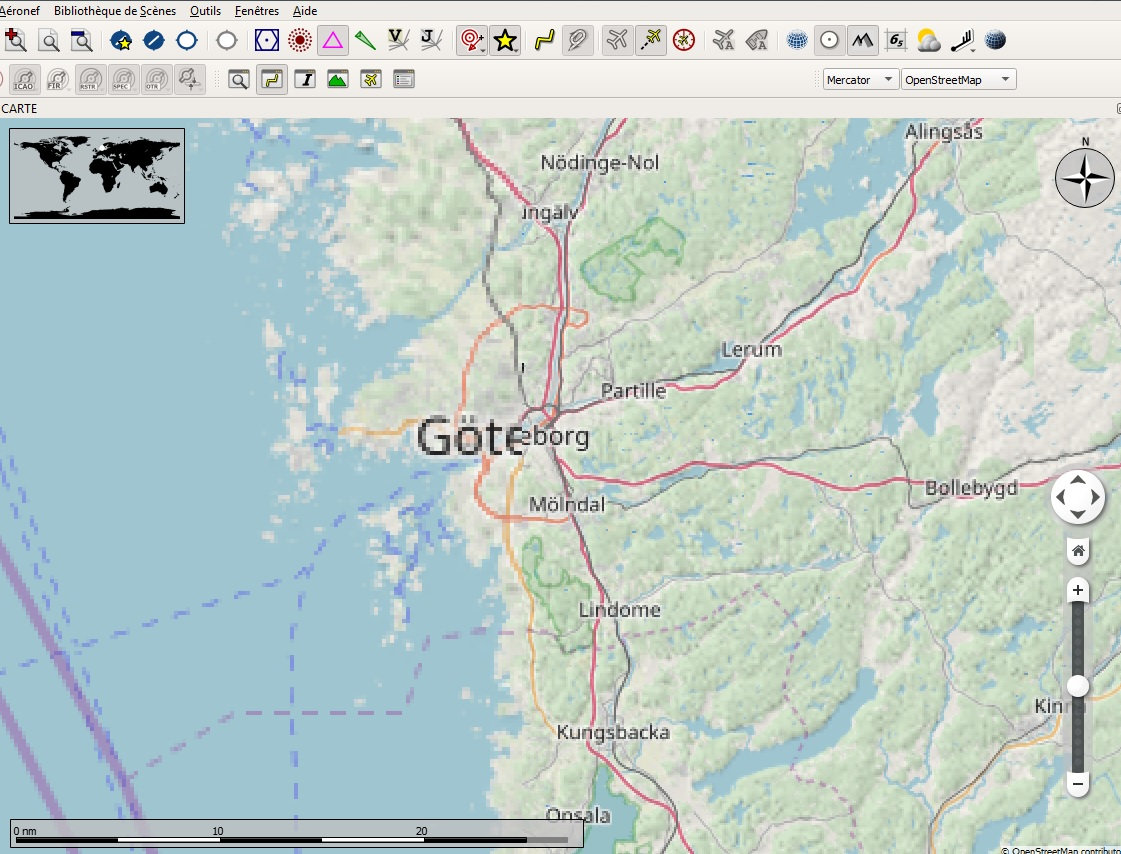This screenshot has height=854, width=1121.
Task: Toggle the ICAO airspace display button
Action: tap(26, 80)
